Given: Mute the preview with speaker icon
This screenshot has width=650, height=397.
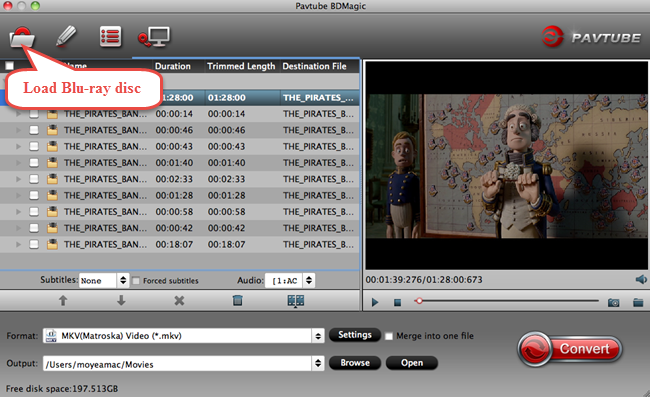Looking at the screenshot, I should tap(641, 279).
